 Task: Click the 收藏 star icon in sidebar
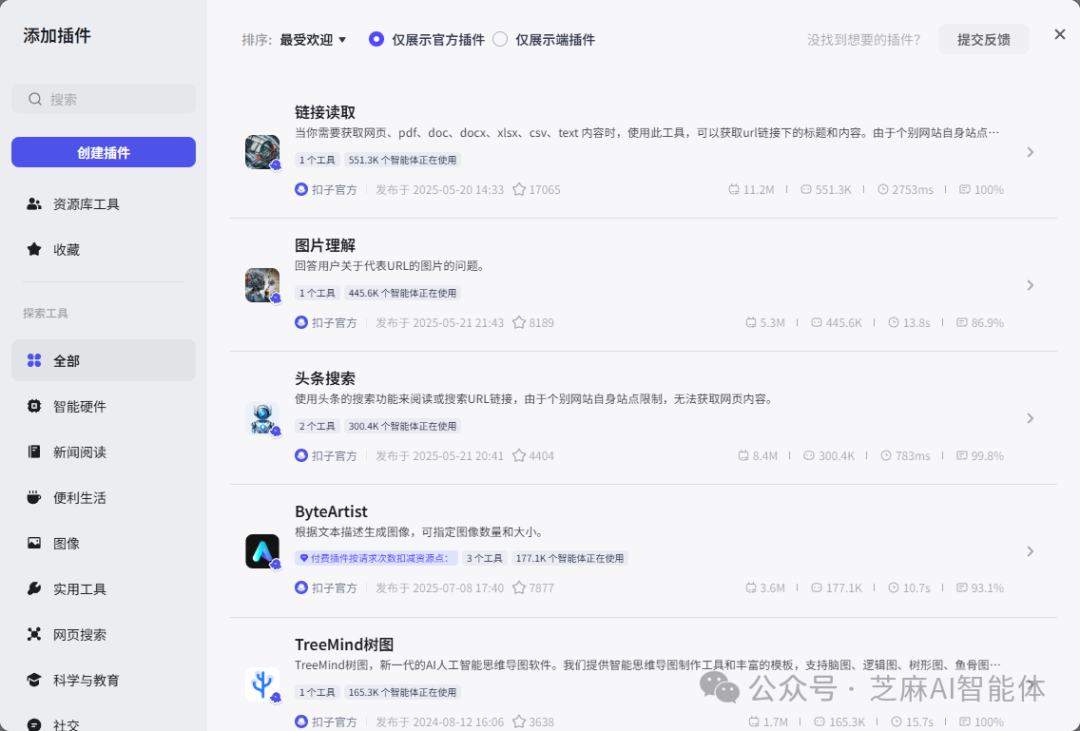(x=34, y=249)
